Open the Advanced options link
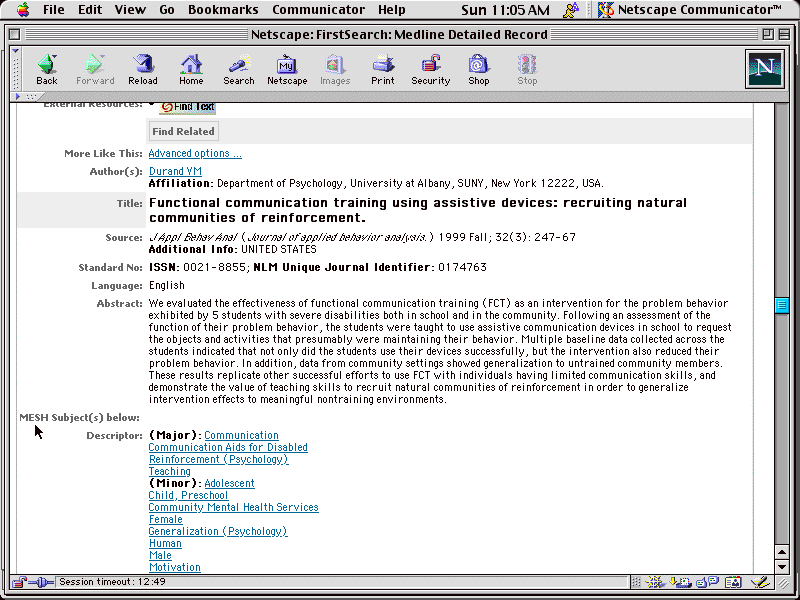The height and width of the screenshot is (600, 800). point(195,153)
